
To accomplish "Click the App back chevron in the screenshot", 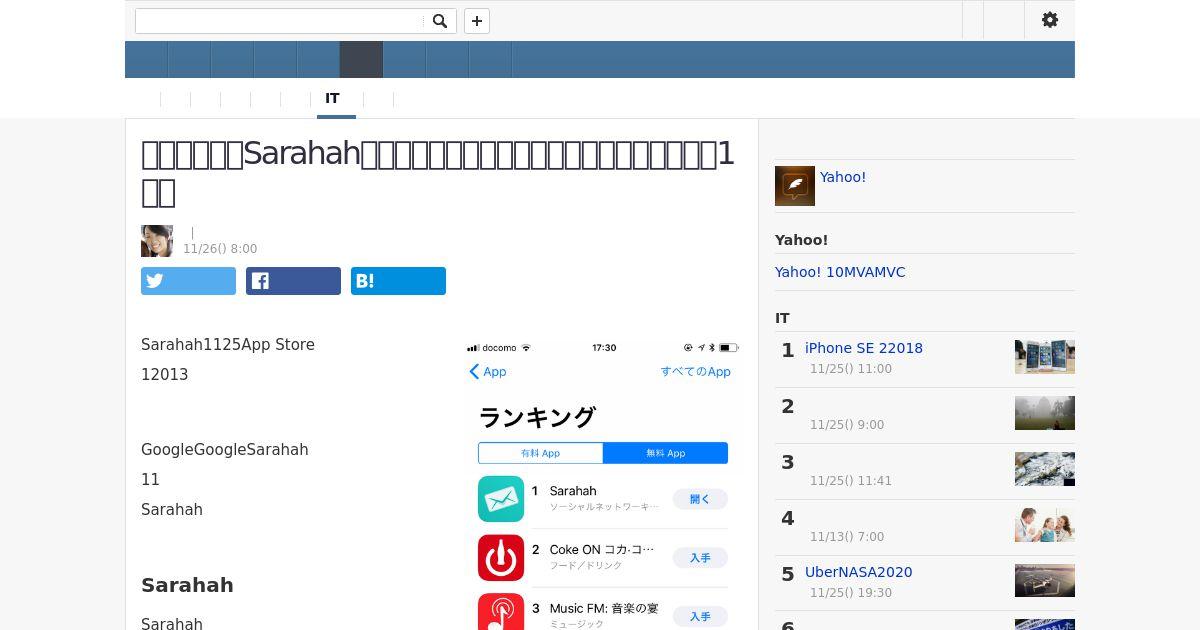I will 488,371.
